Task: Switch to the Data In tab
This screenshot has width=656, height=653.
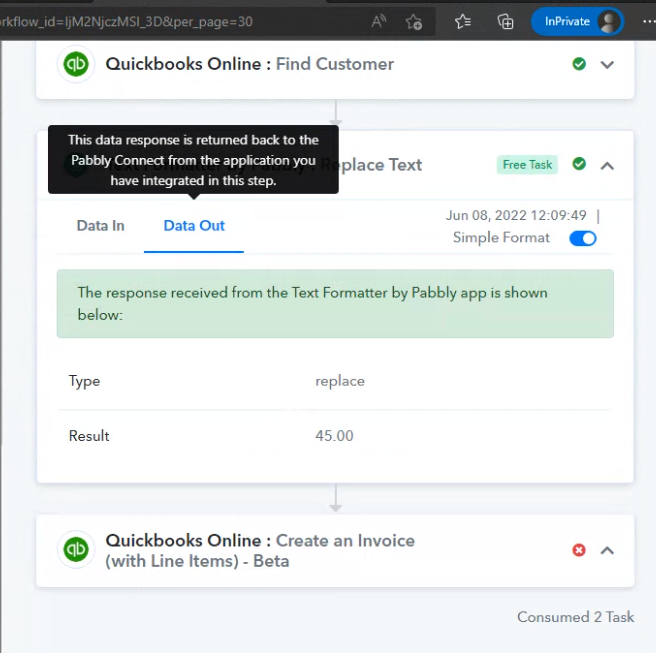Action: [x=100, y=225]
